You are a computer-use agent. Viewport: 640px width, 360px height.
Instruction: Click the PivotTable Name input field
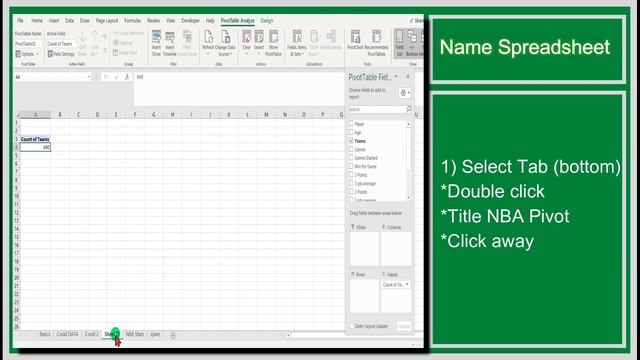(x=28, y=44)
